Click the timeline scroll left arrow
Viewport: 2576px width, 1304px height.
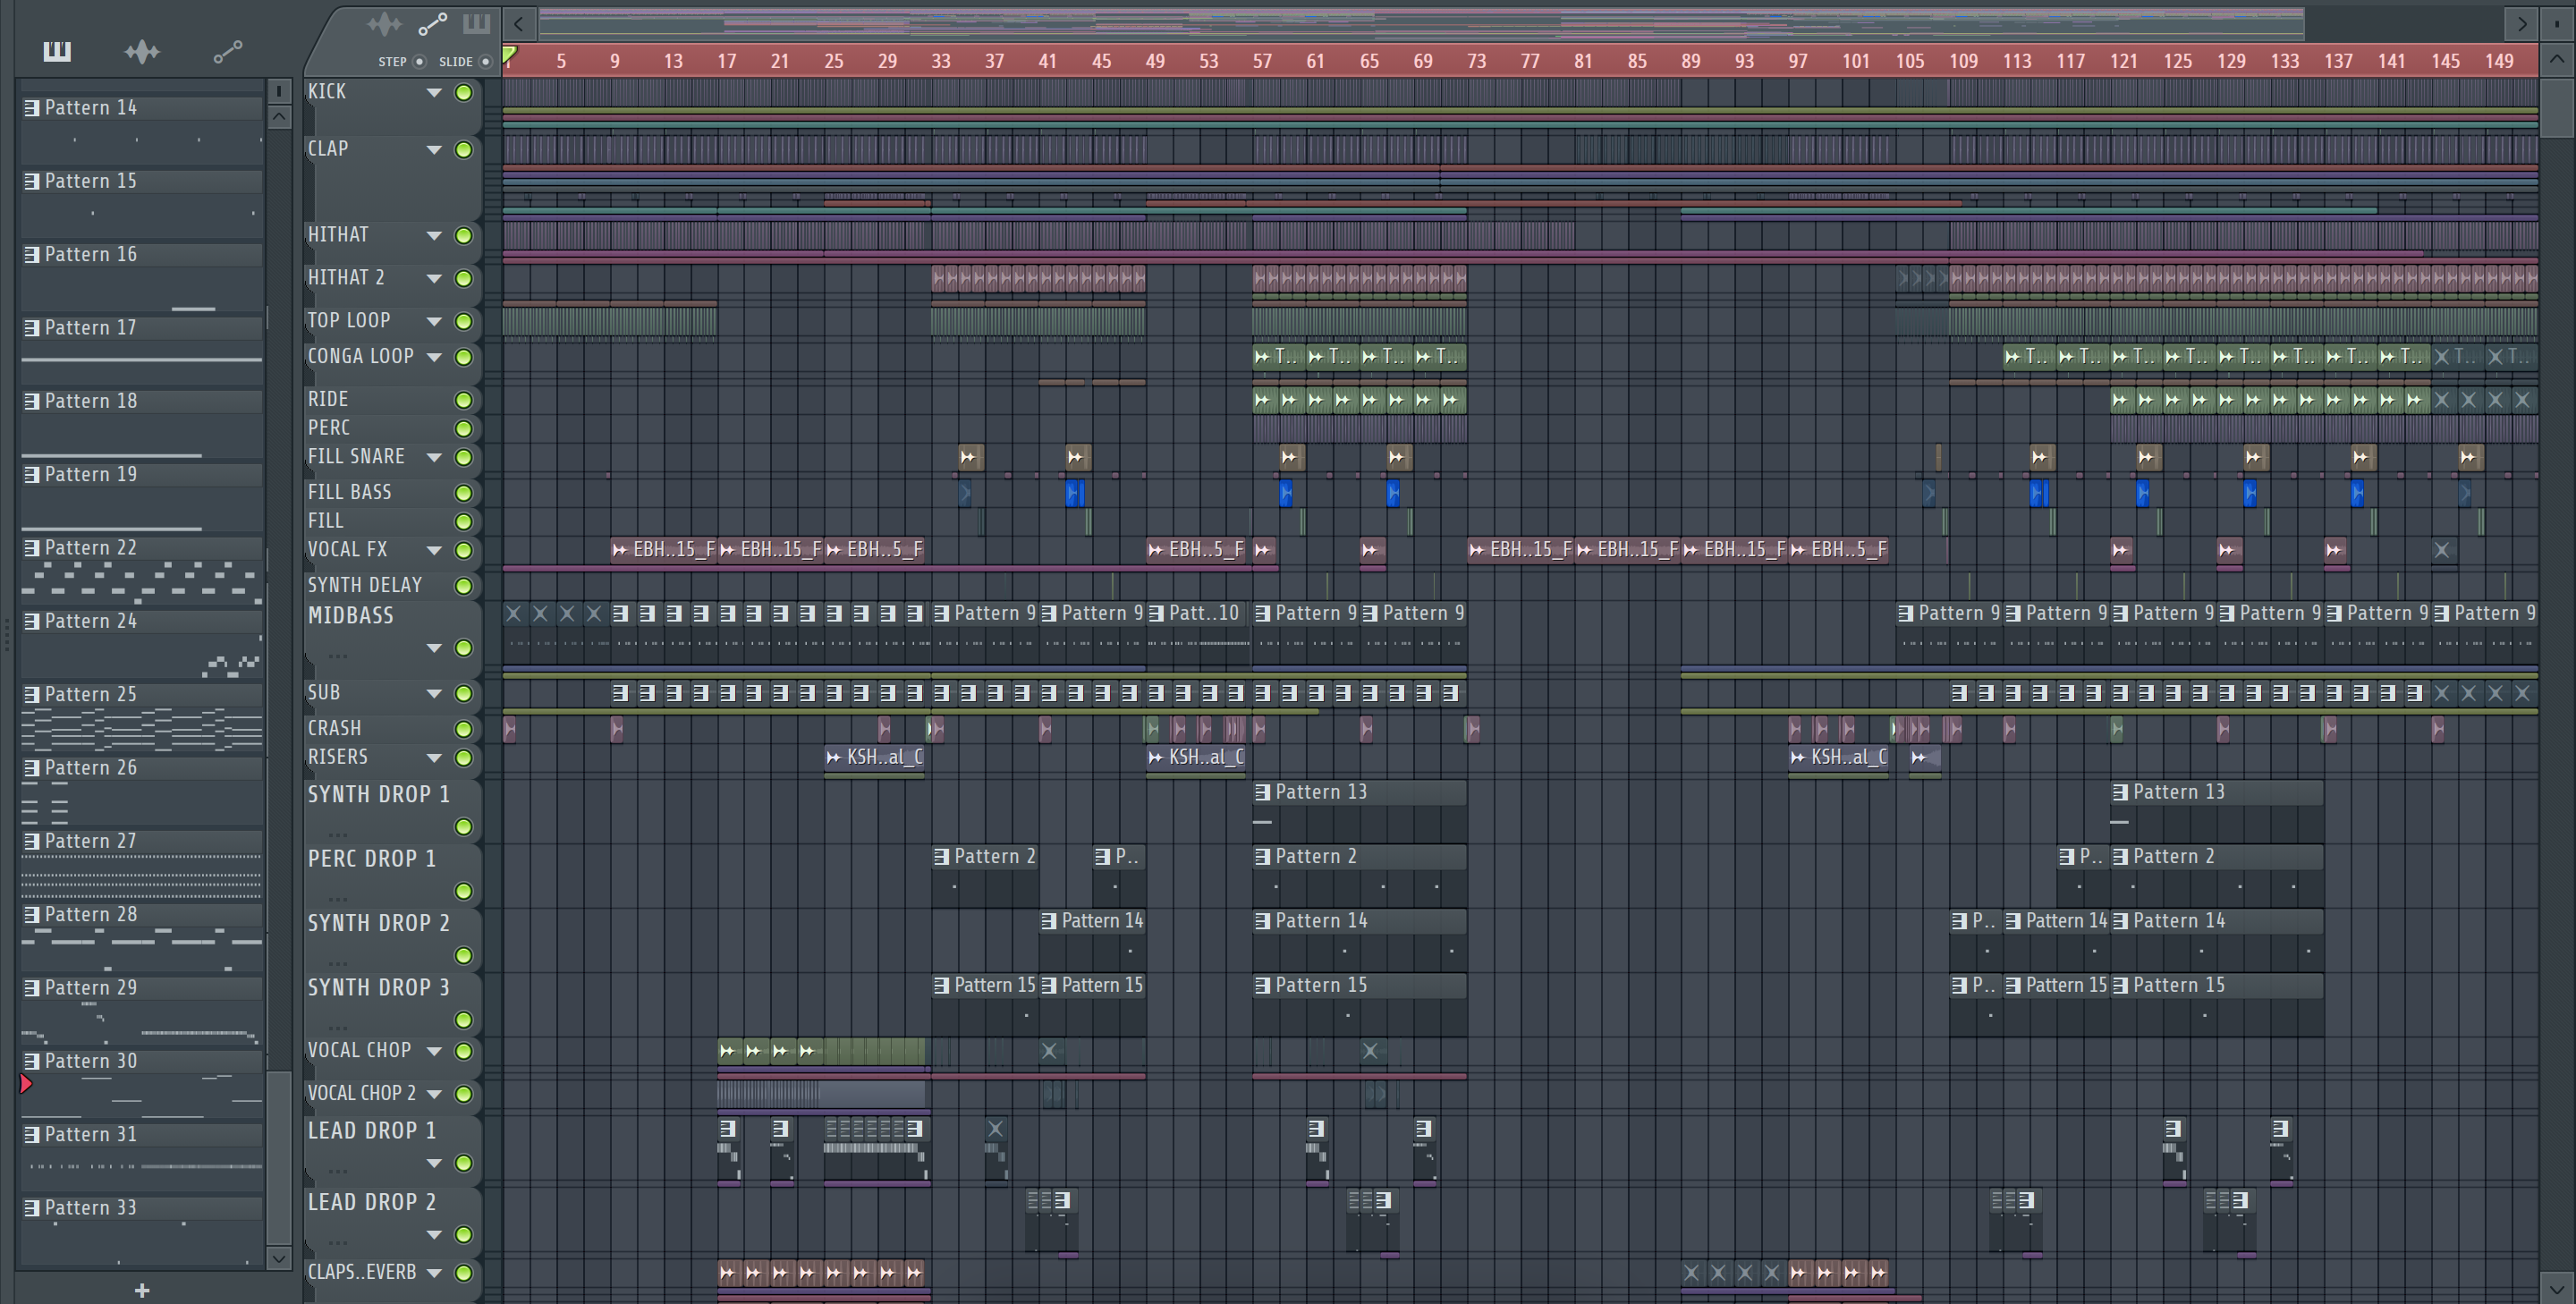[x=519, y=23]
